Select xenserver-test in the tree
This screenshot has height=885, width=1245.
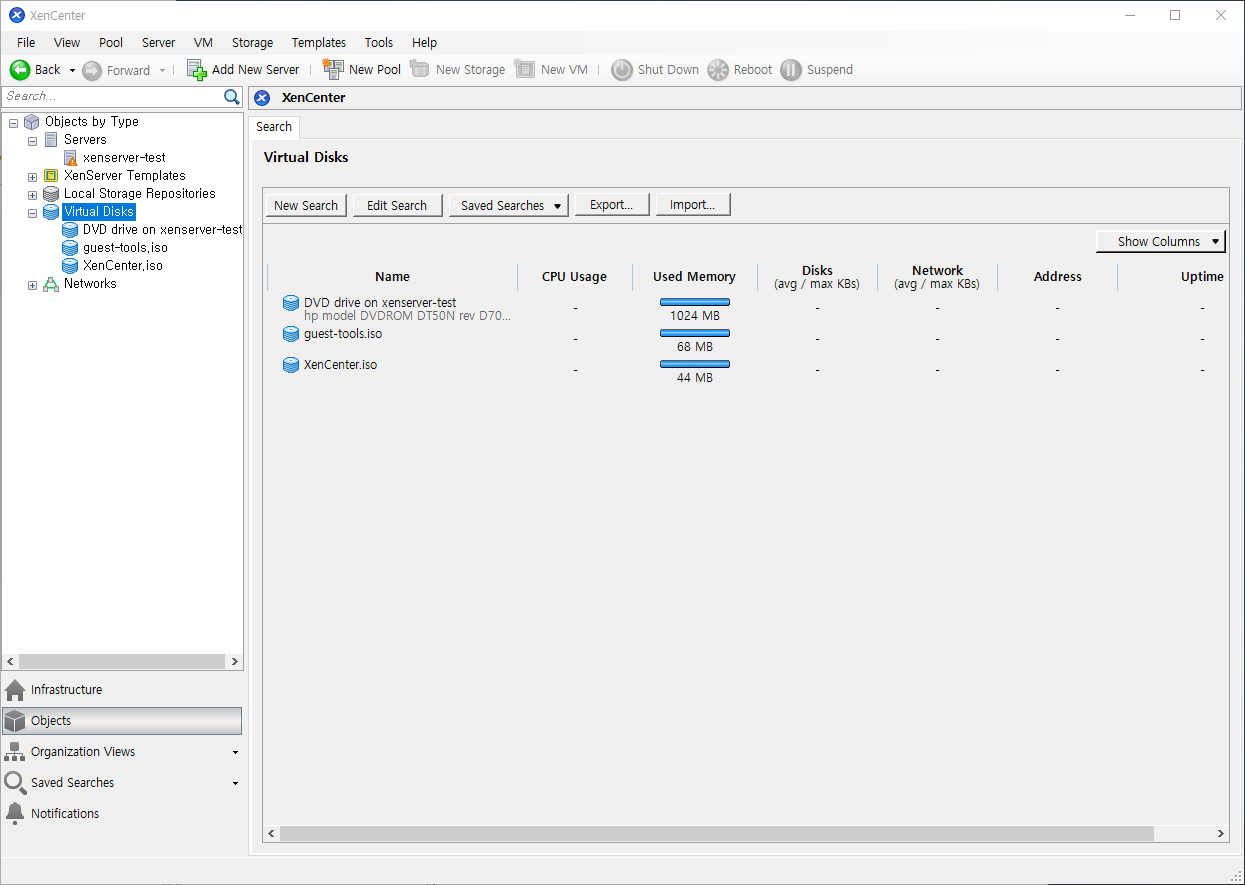coord(124,158)
